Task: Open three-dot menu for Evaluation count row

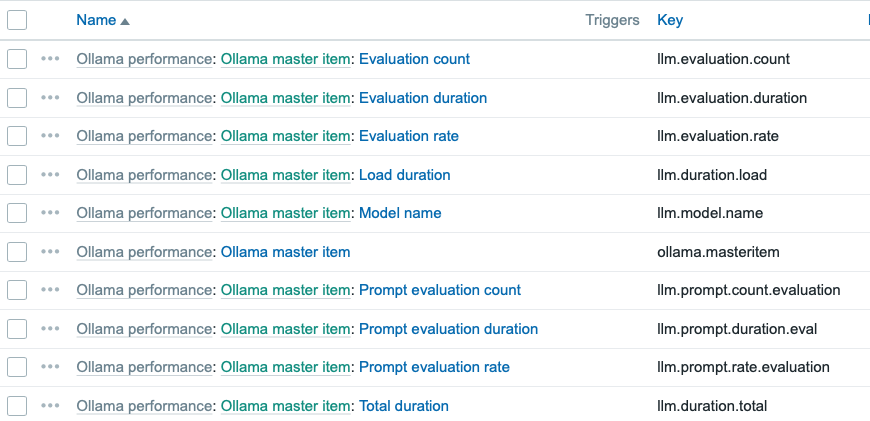Action: (x=50, y=59)
